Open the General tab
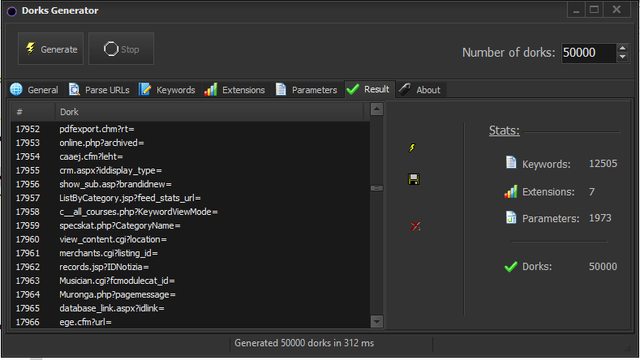640x360 pixels. click(34, 90)
